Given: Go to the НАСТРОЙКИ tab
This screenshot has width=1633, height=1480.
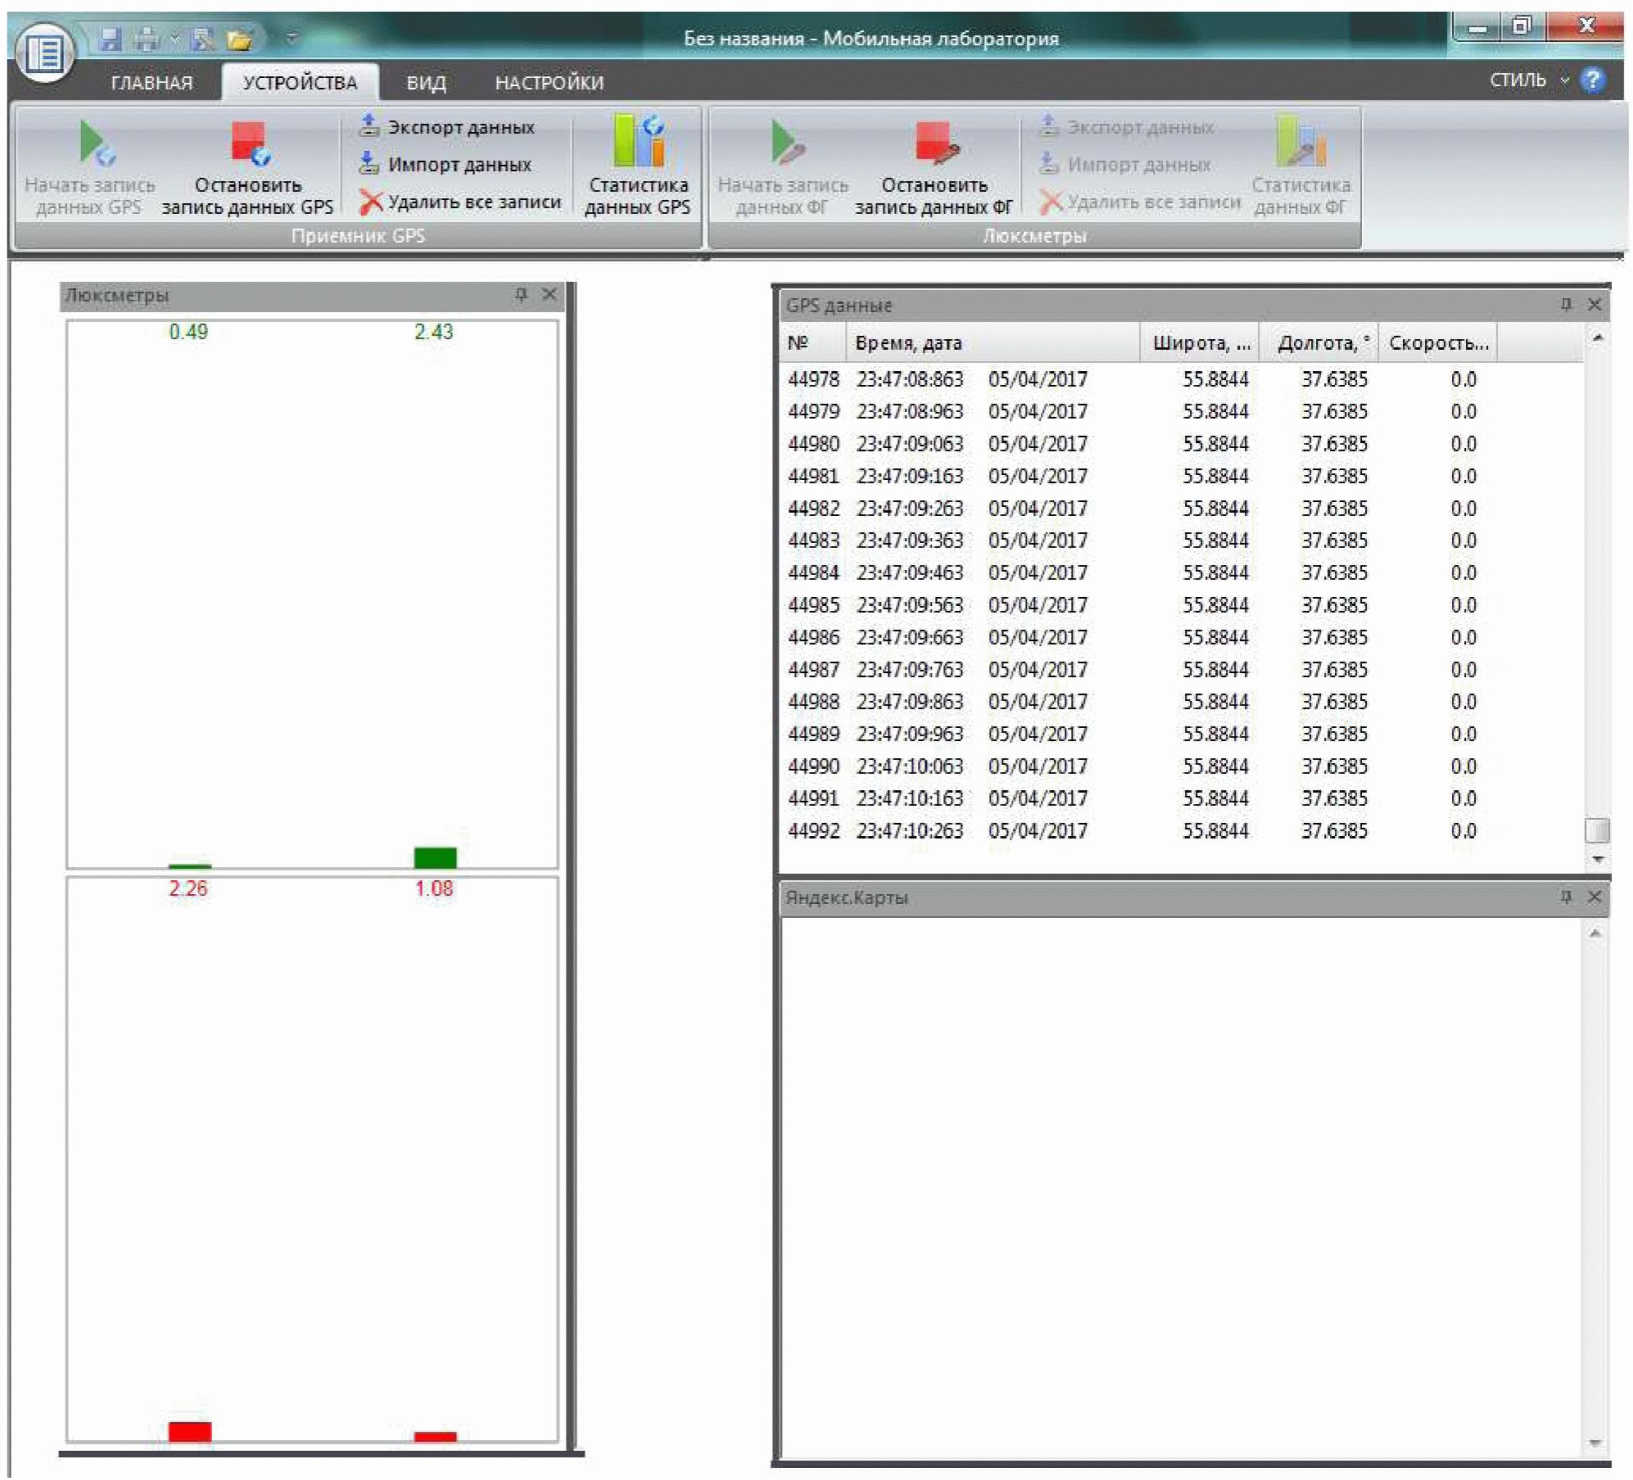Looking at the screenshot, I should (549, 82).
